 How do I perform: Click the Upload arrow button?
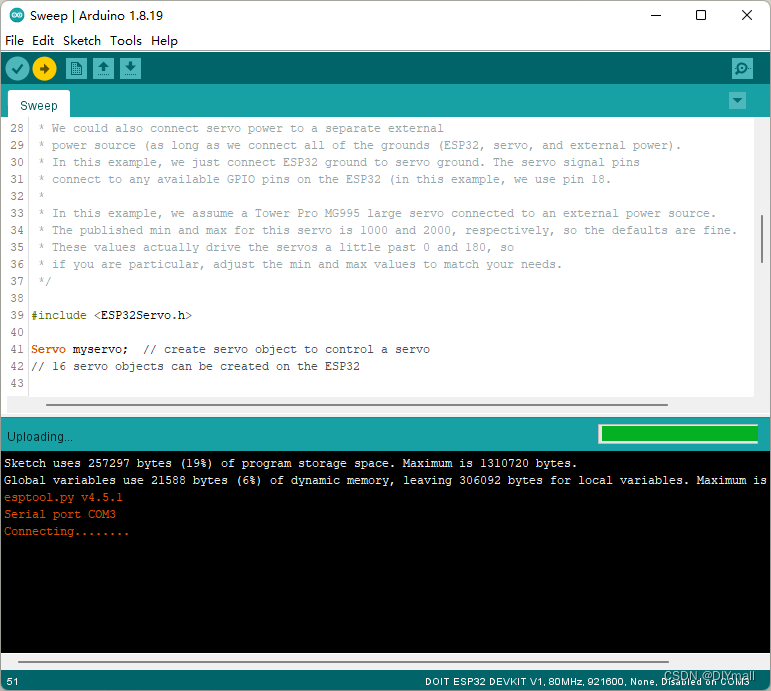point(44,69)
